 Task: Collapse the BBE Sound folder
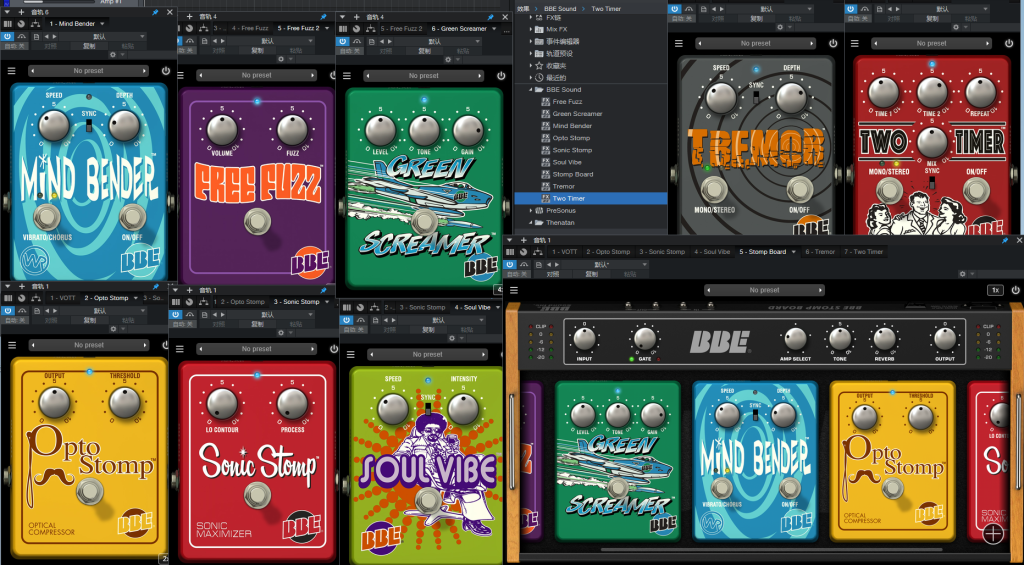[531, 89]
